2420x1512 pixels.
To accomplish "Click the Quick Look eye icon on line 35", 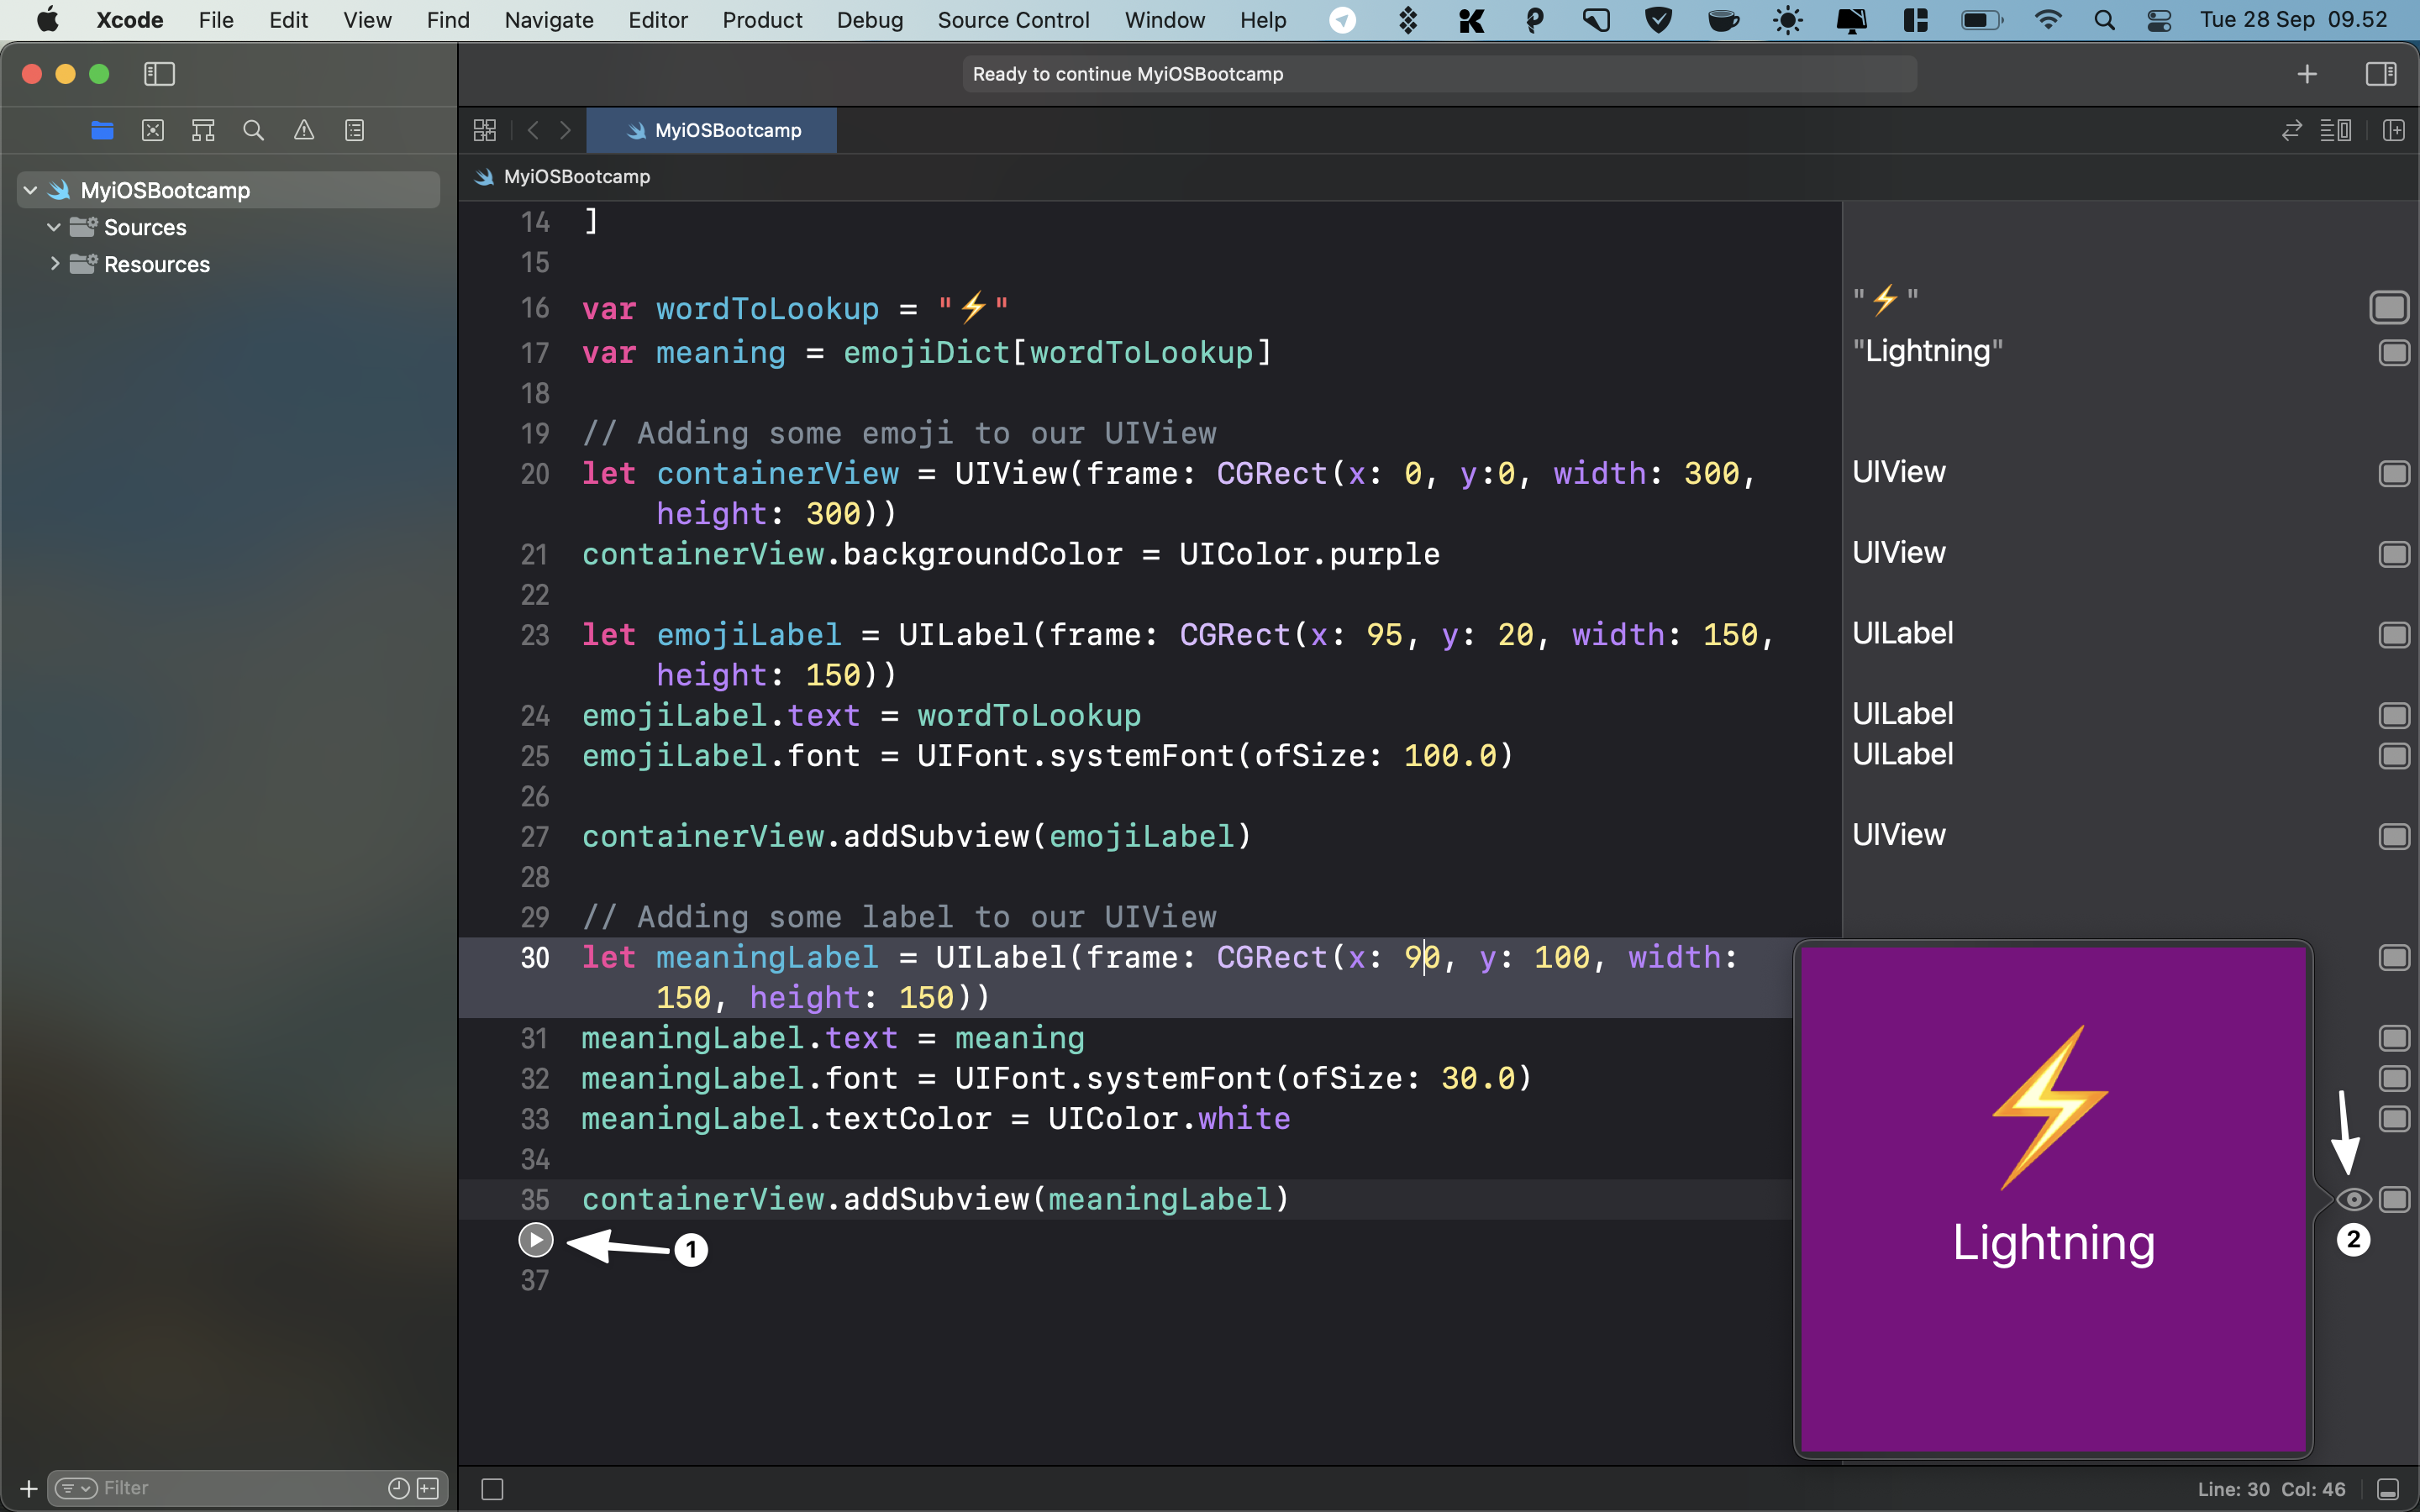I will (x=2354, y=1199).
